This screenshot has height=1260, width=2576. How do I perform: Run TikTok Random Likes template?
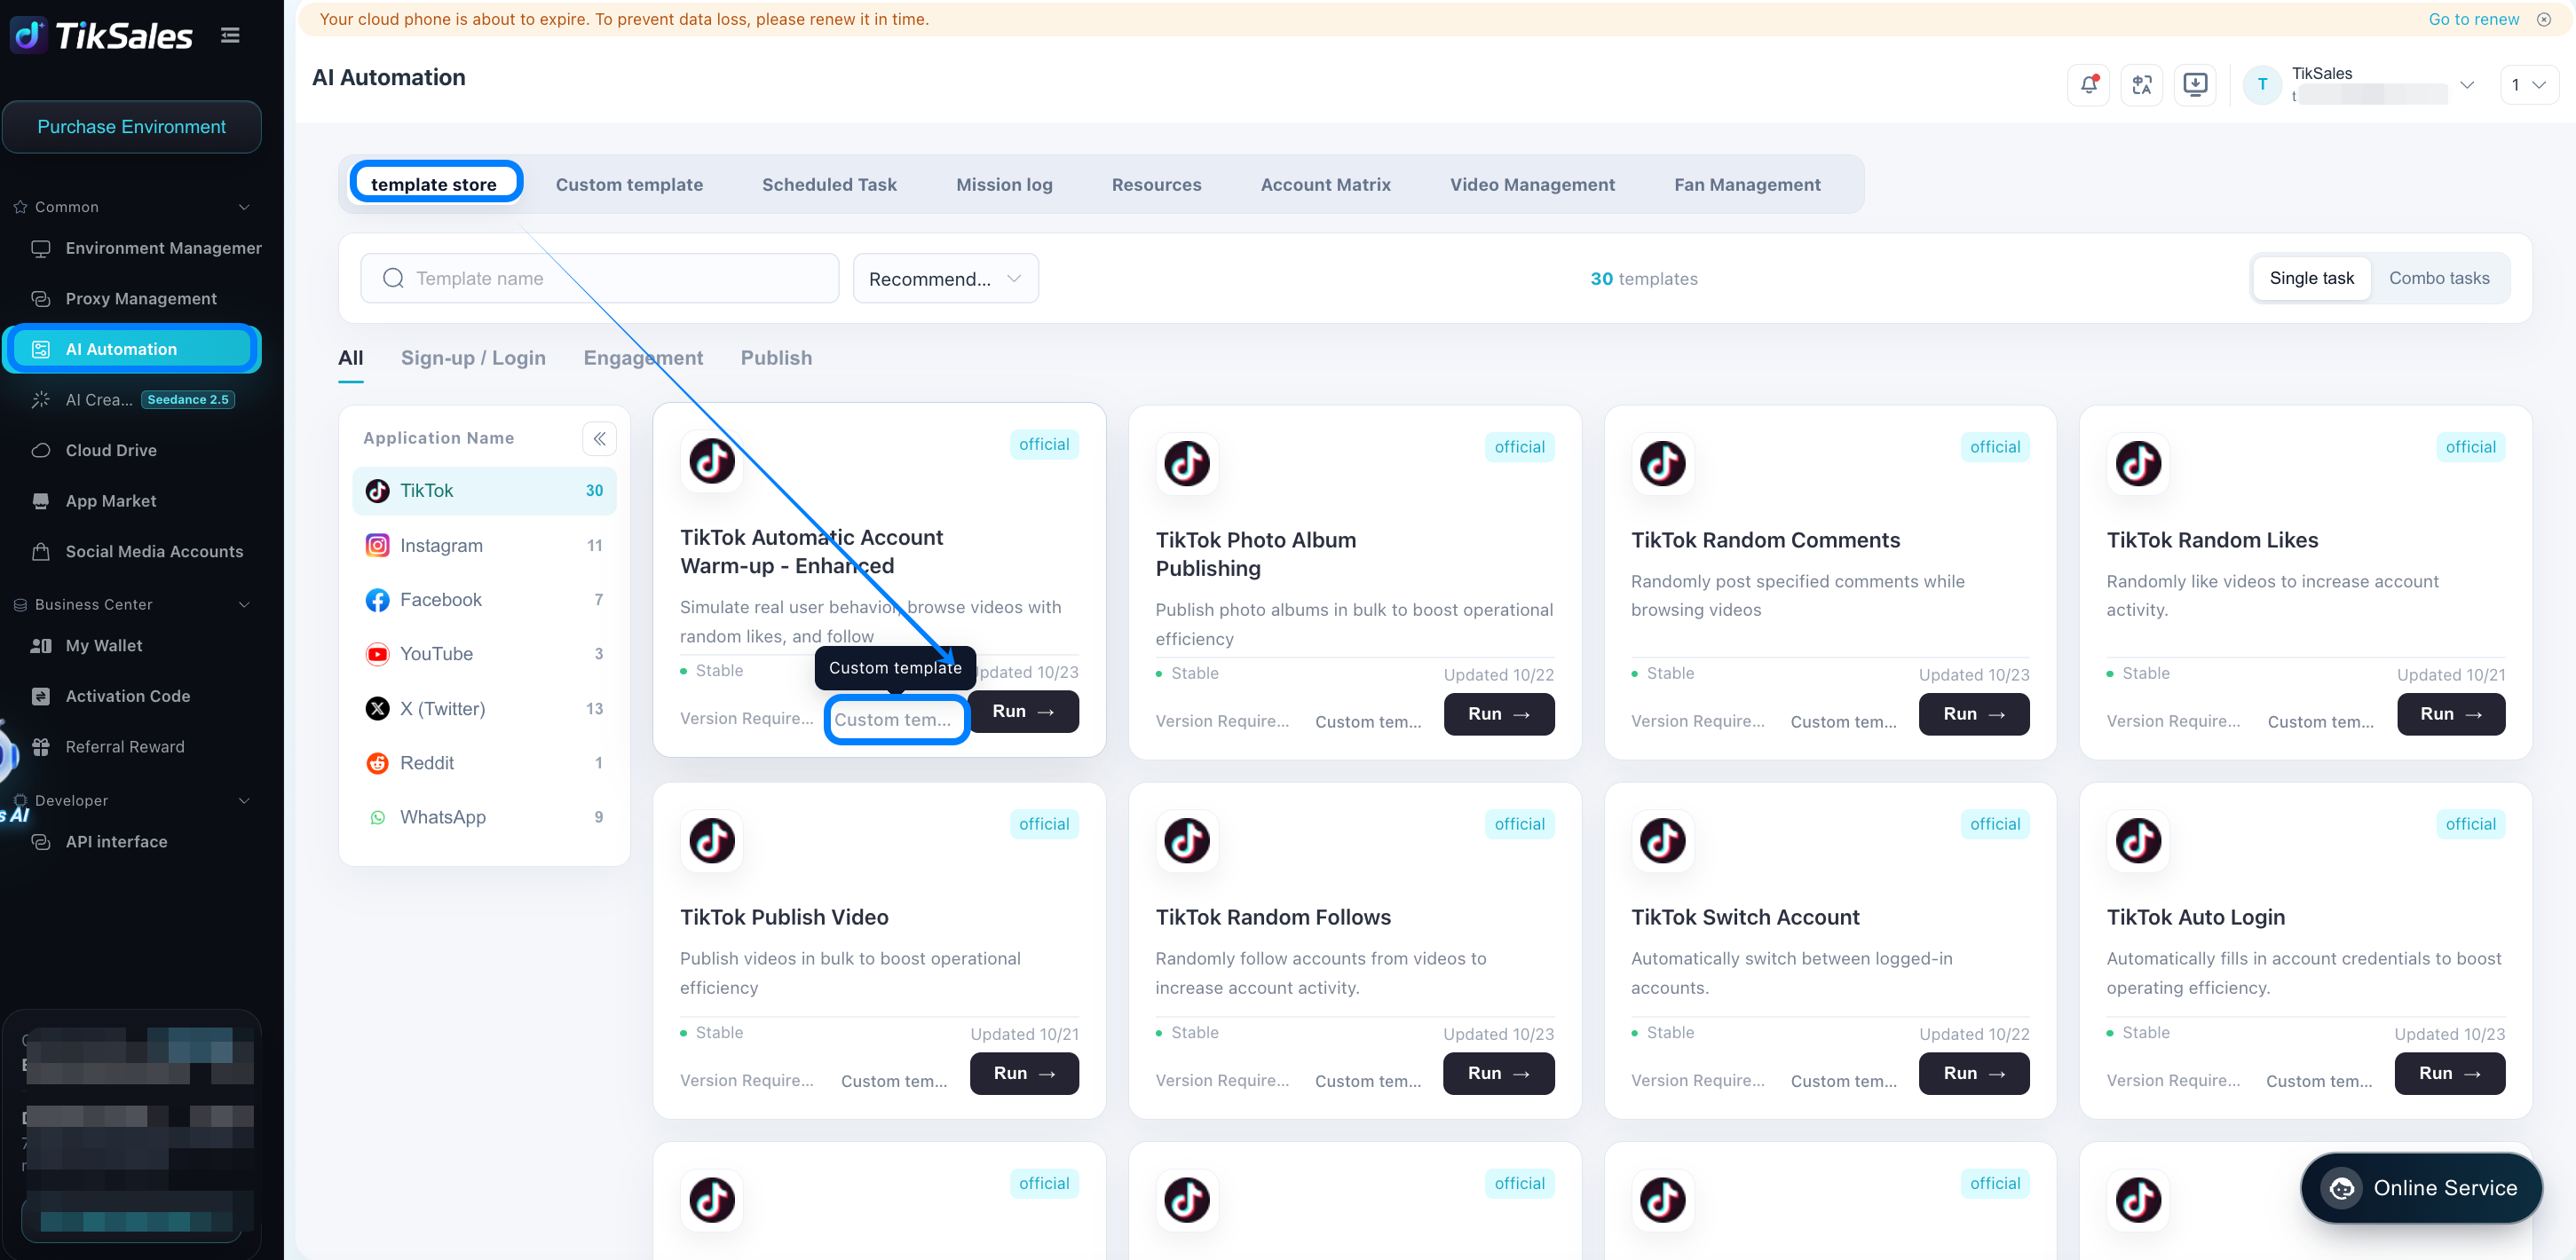pyautogui.click(x=2450, y=714)
